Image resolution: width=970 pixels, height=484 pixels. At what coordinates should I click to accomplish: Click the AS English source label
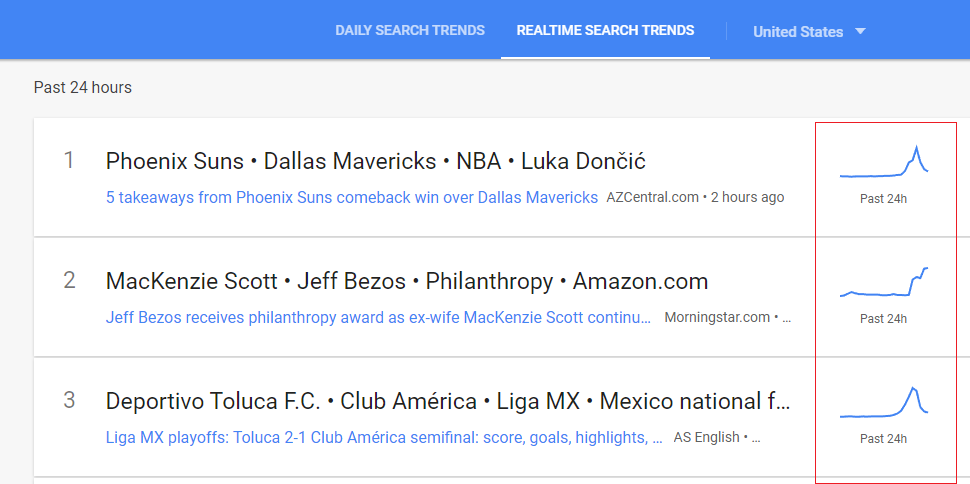708,437
